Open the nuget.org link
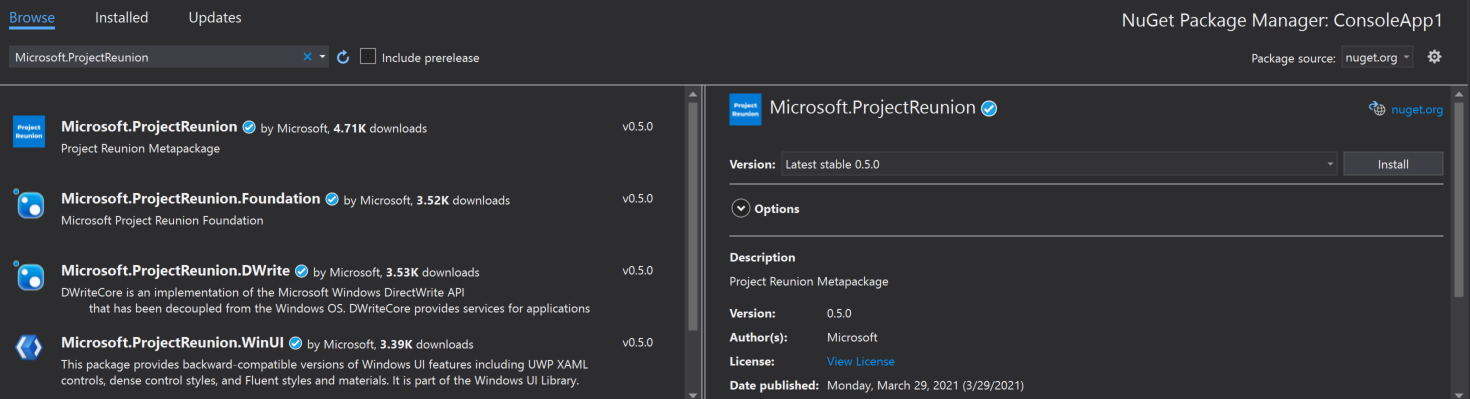The image size is (1470, 399). click(x=1417, y=110)
